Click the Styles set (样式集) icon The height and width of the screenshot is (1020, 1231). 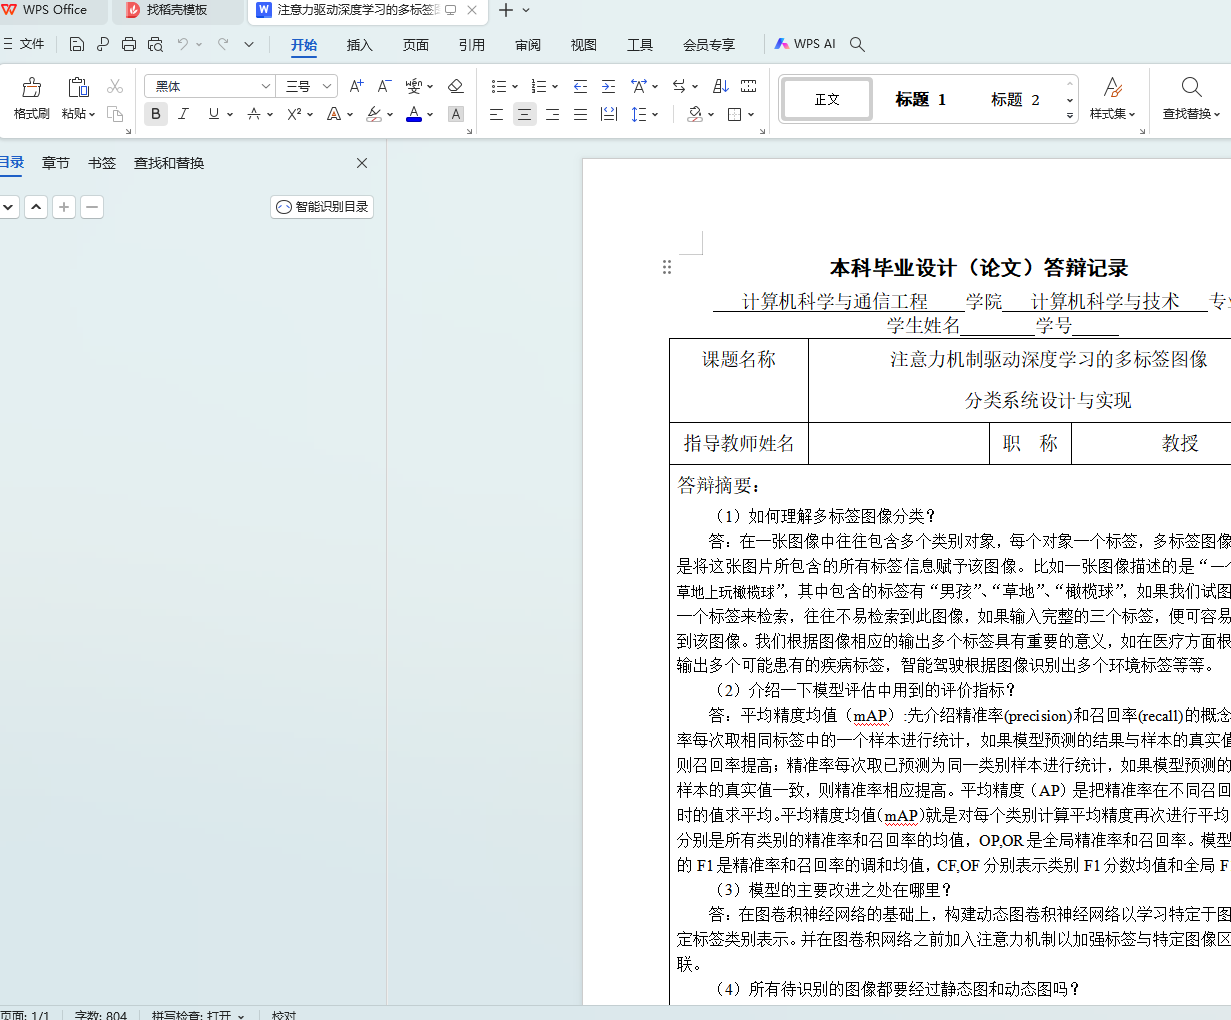coord(1112,87)
